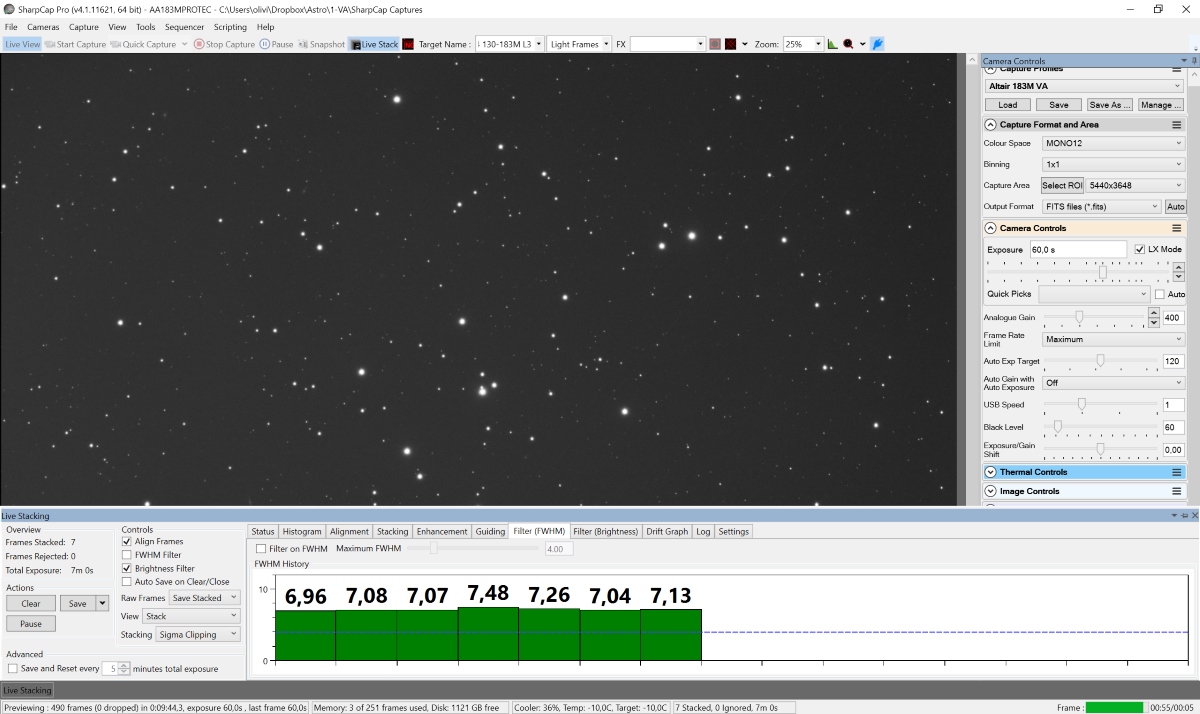The height and width of the screenshot is (714, 1200).
Task: Open the Capture Format and Area hamburger menu
Action: tap(1177, 125)
